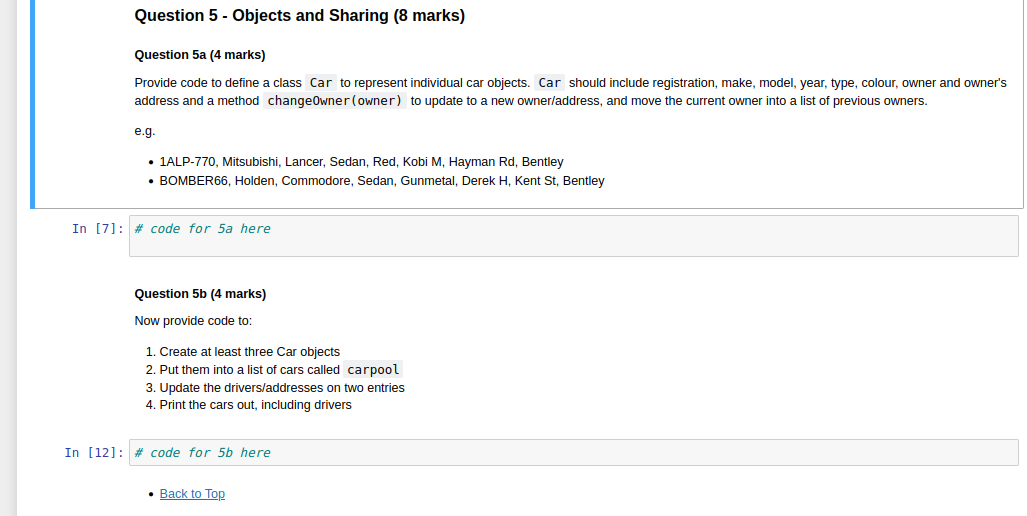Click inside the 5b code cell
Viewport: 1027px width, 516px height.
click(573, 453)
